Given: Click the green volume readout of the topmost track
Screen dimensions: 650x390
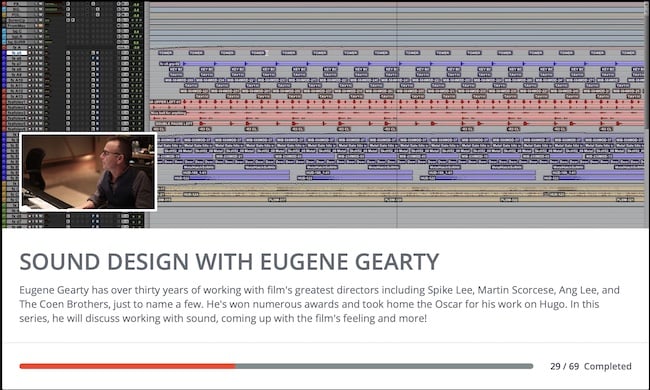Looking at the screenshot, I should point(136,4).
